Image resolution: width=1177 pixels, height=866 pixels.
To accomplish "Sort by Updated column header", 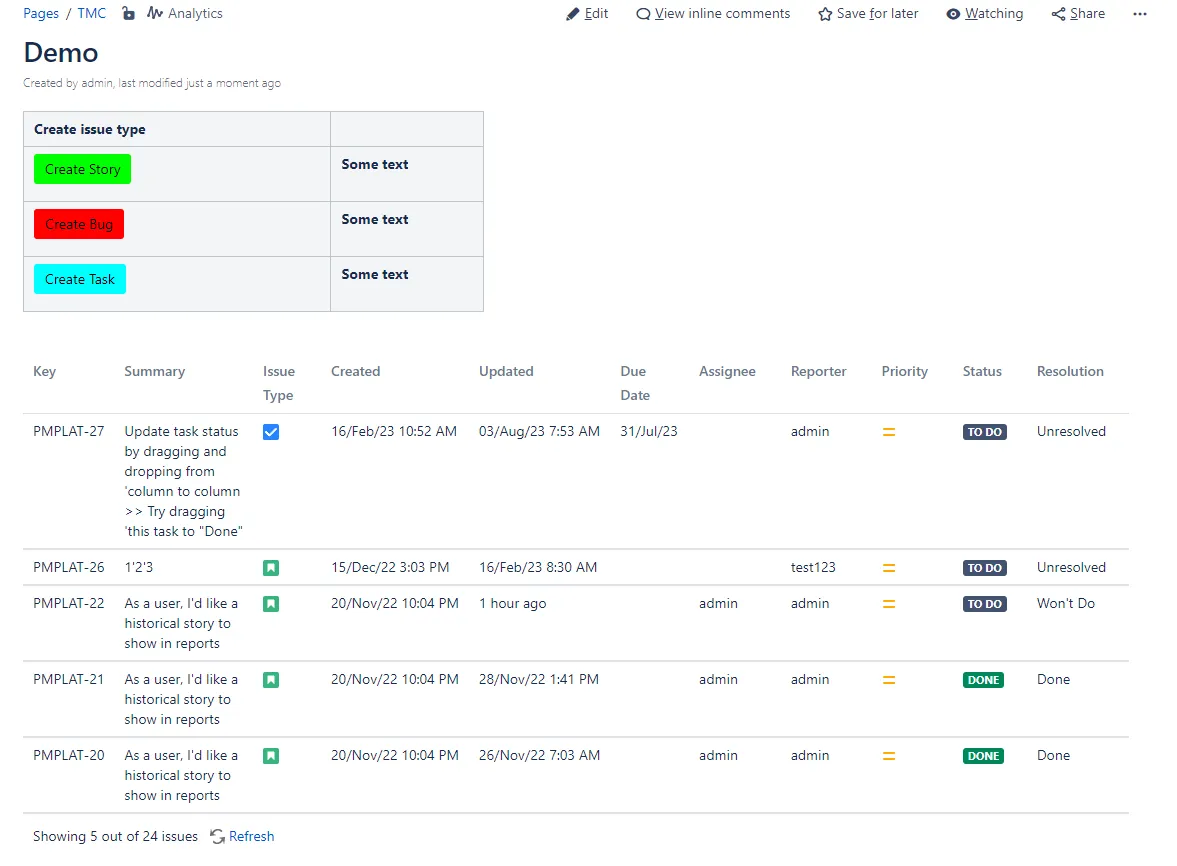I will click(506, 371).
